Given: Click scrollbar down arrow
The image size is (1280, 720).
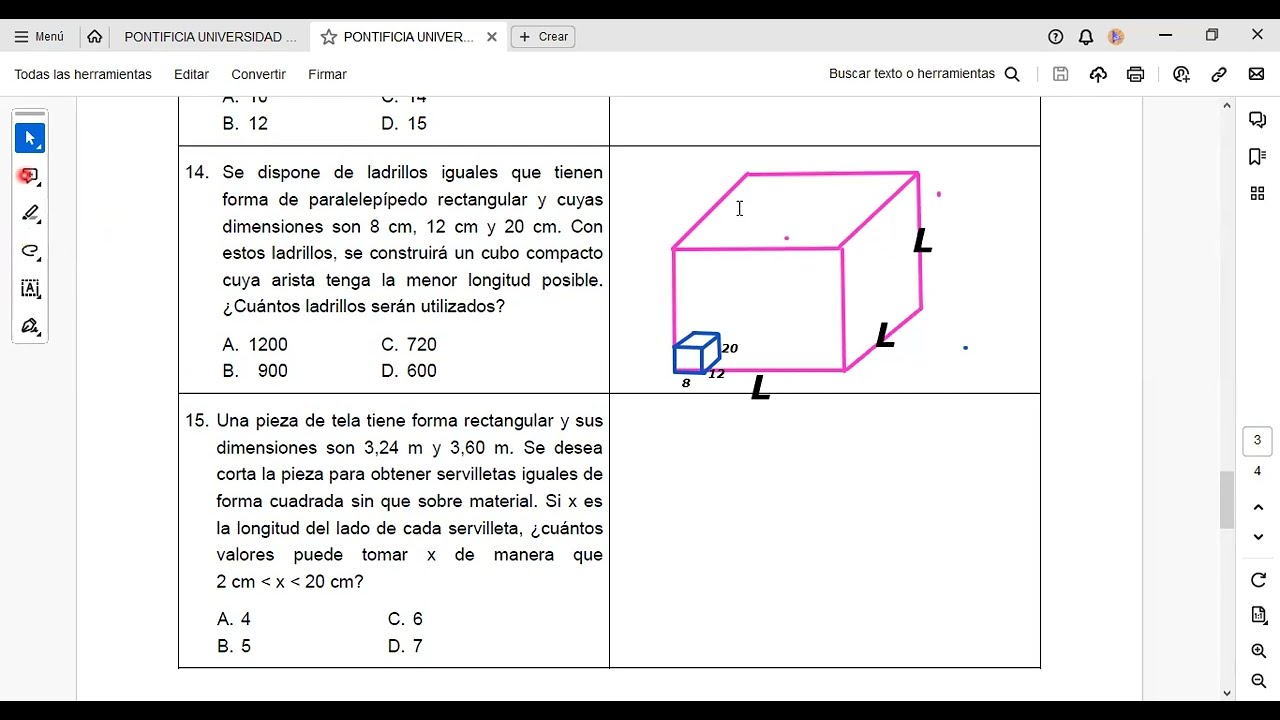Looking at the screenshot, I should tap(1227, 693).
